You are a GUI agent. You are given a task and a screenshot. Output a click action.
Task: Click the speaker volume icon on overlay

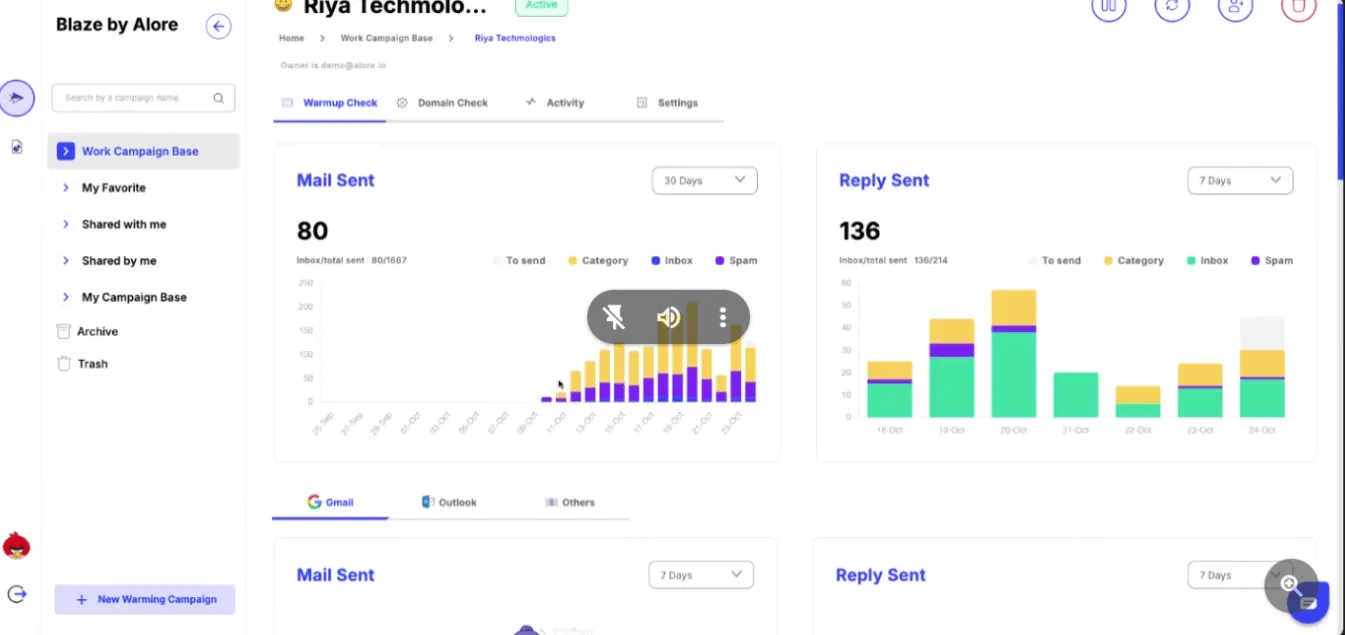tap(668, 318)
